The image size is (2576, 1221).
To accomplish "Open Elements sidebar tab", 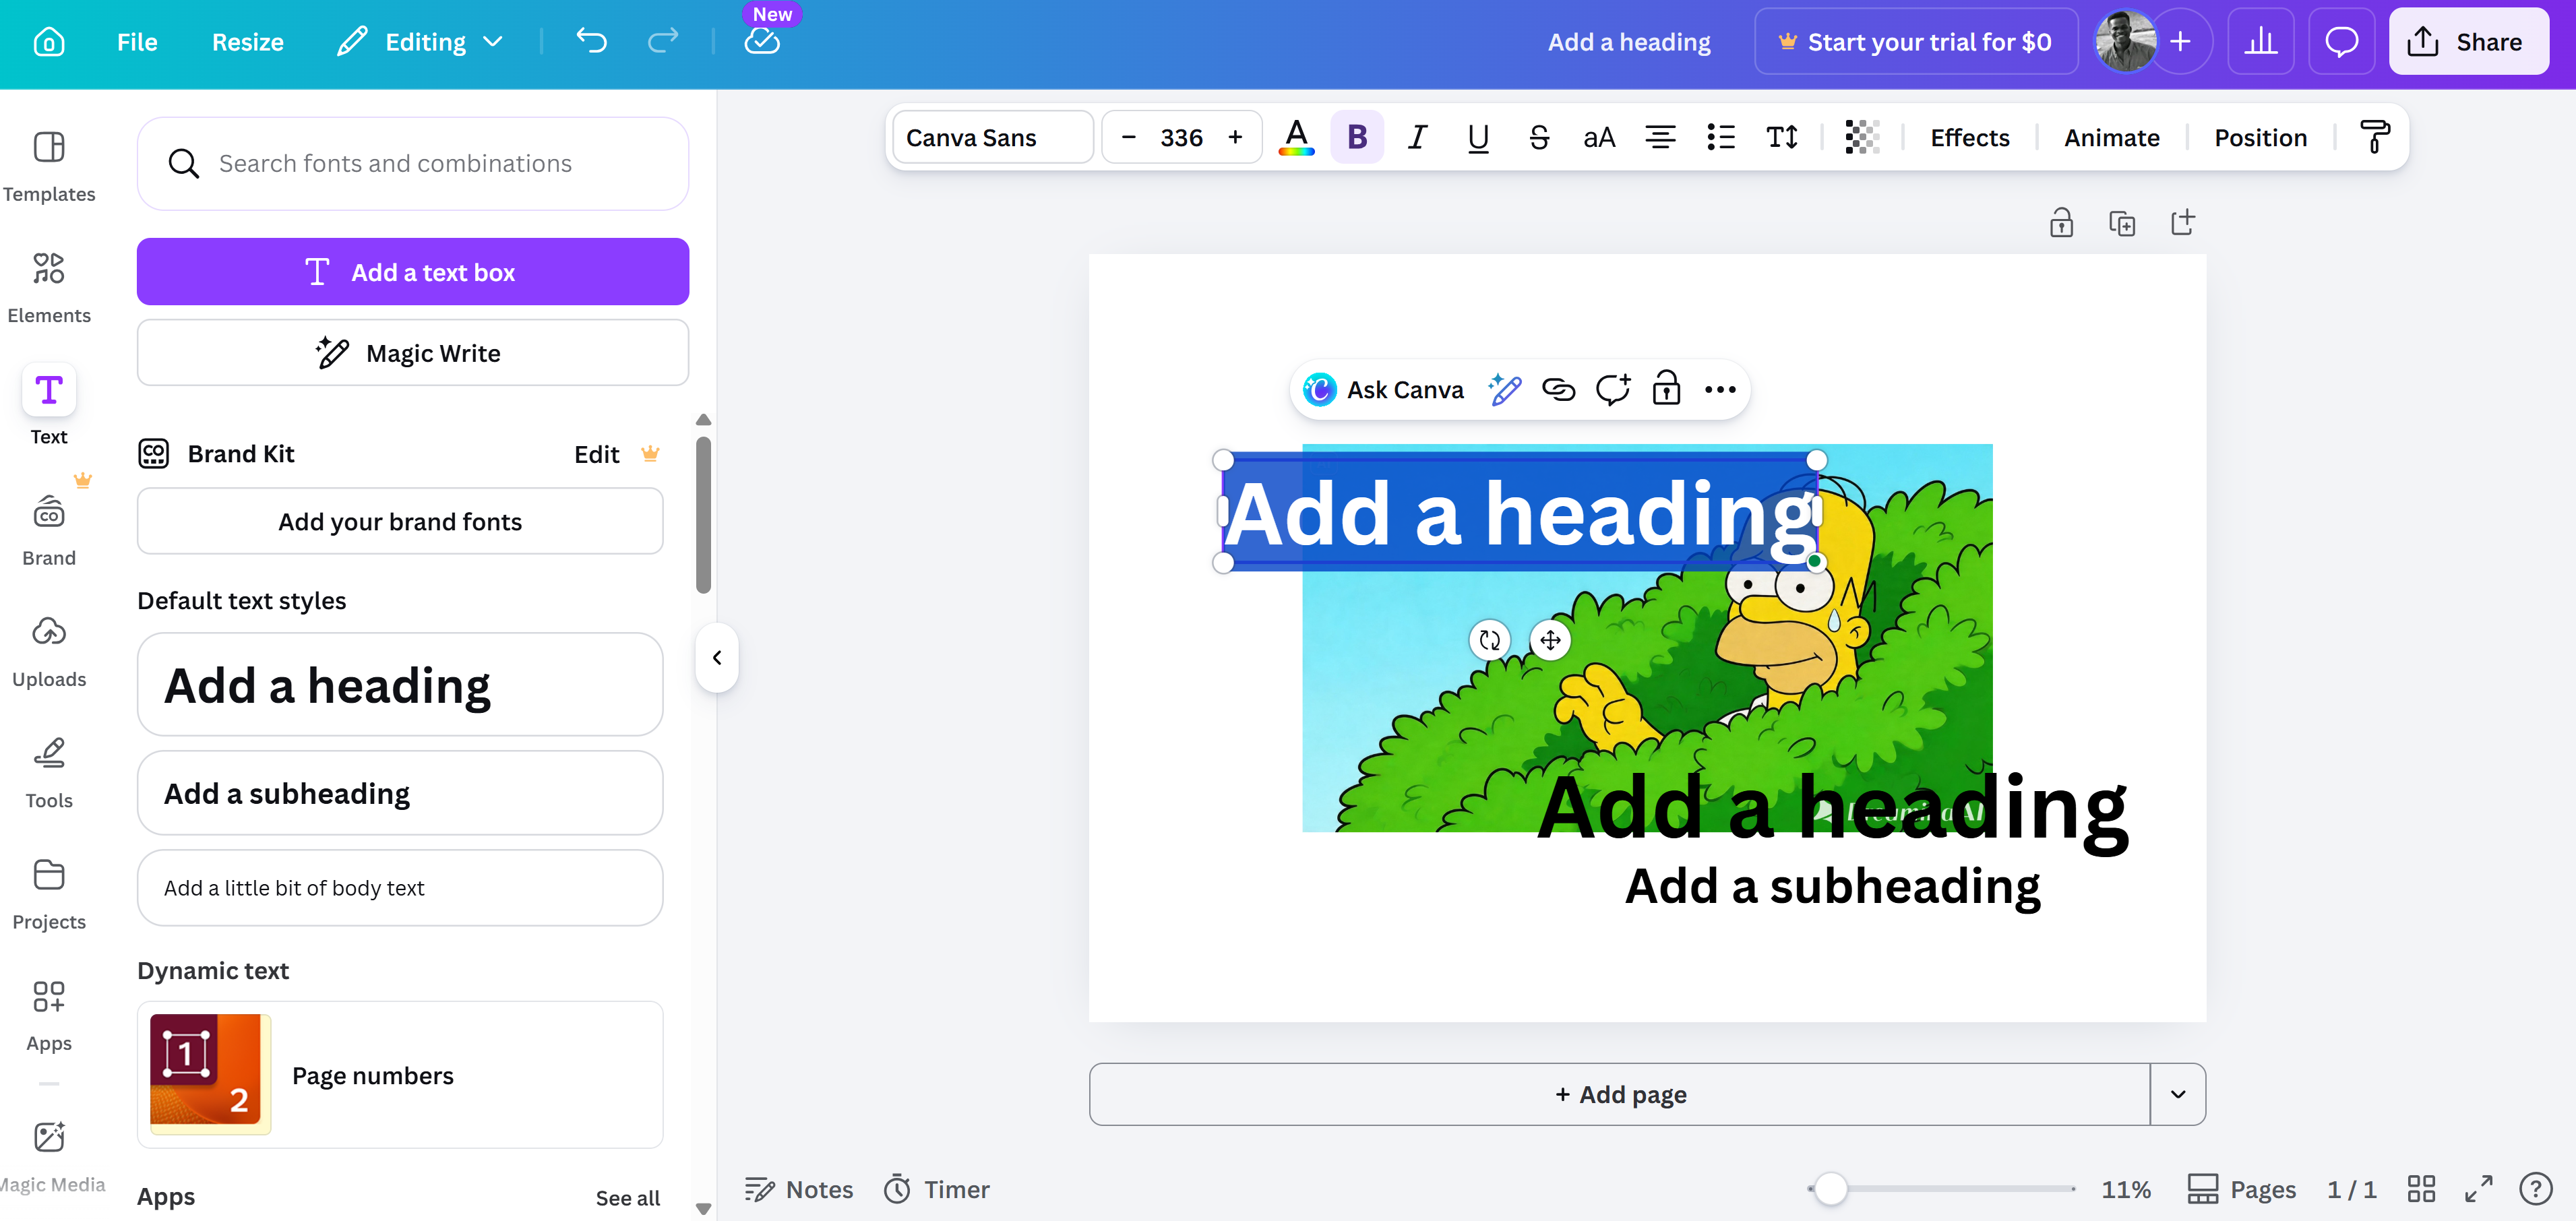I will [x=49, y=287].
